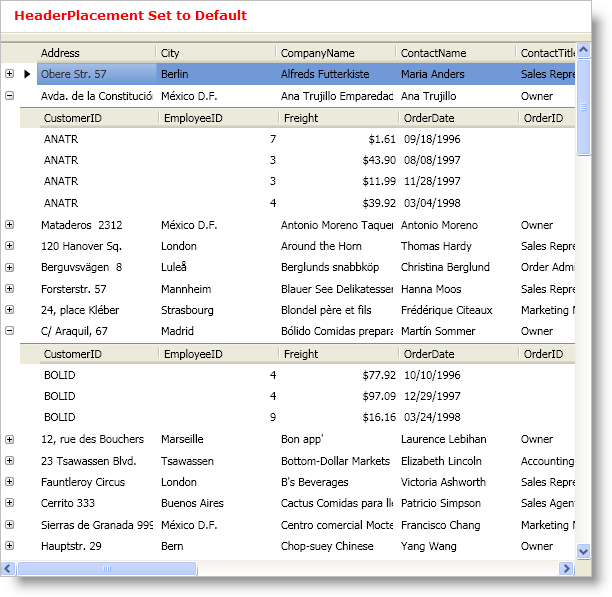Select the Laurence Lebihan cell

point(455,439)
